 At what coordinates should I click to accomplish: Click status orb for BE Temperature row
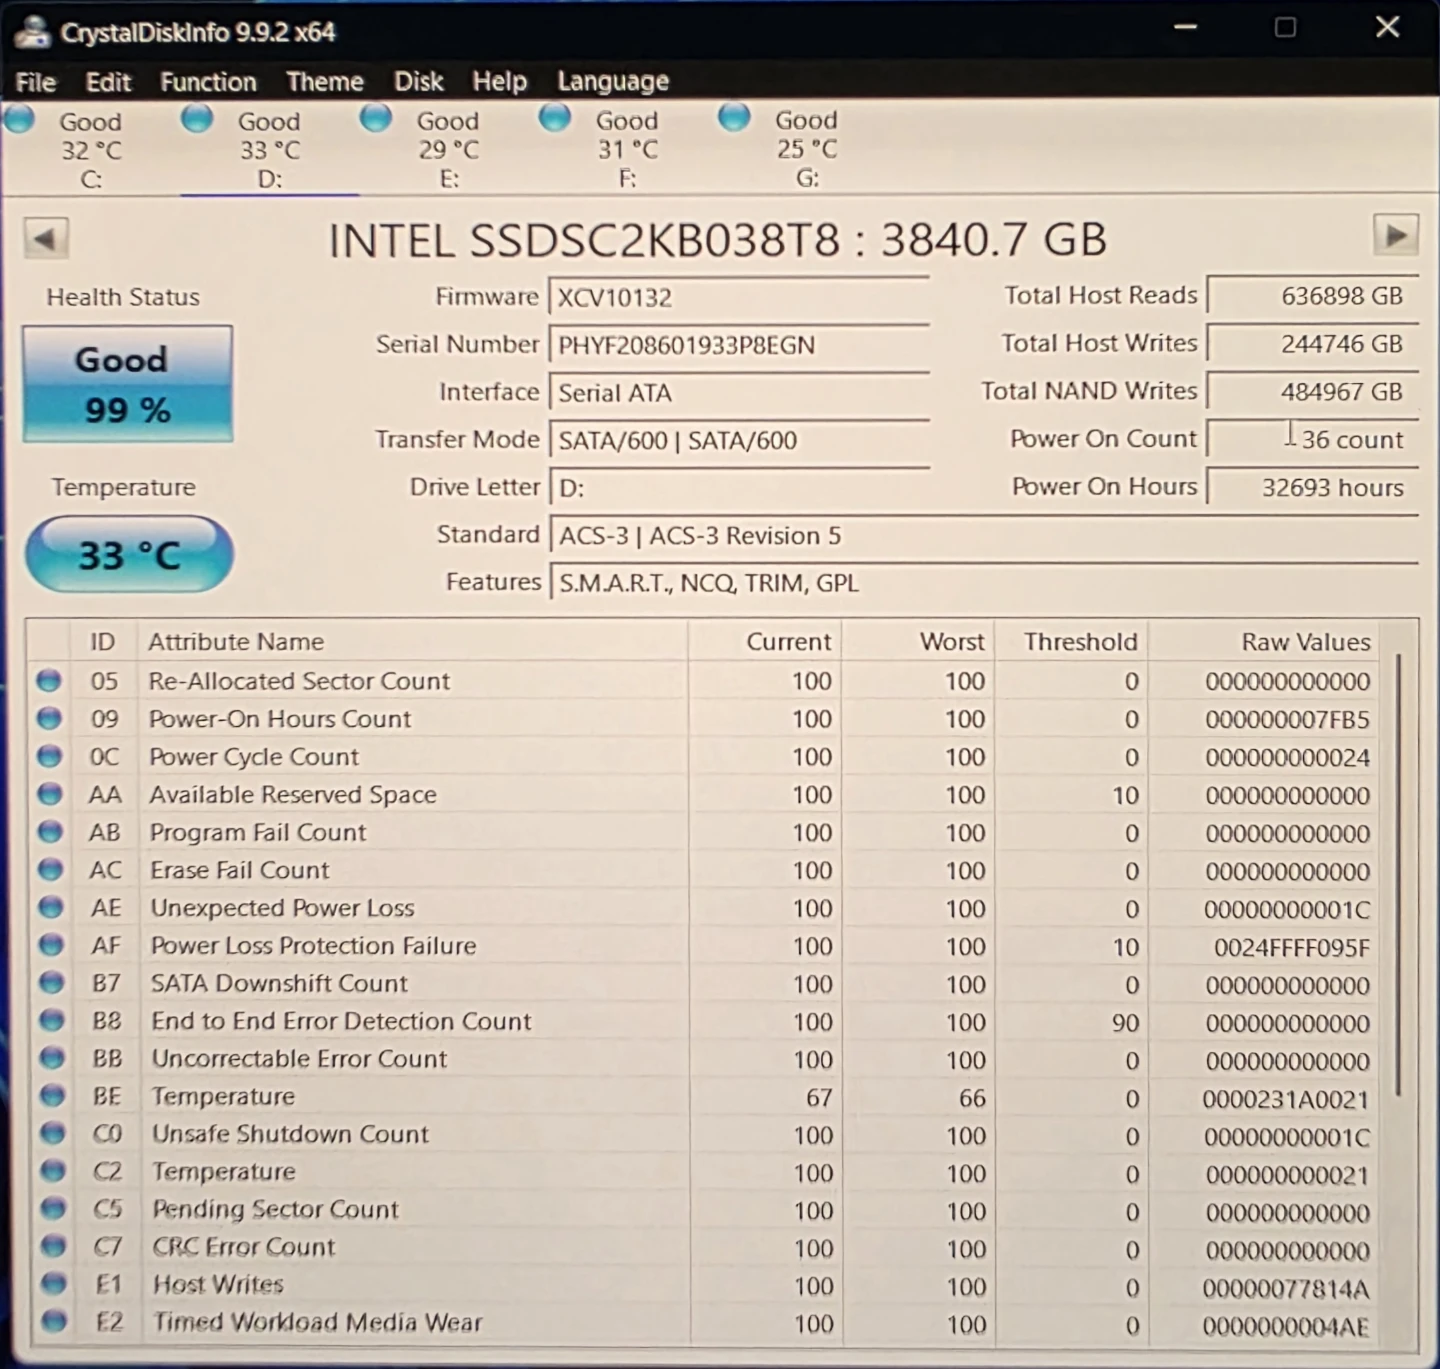coord(52,1096)
